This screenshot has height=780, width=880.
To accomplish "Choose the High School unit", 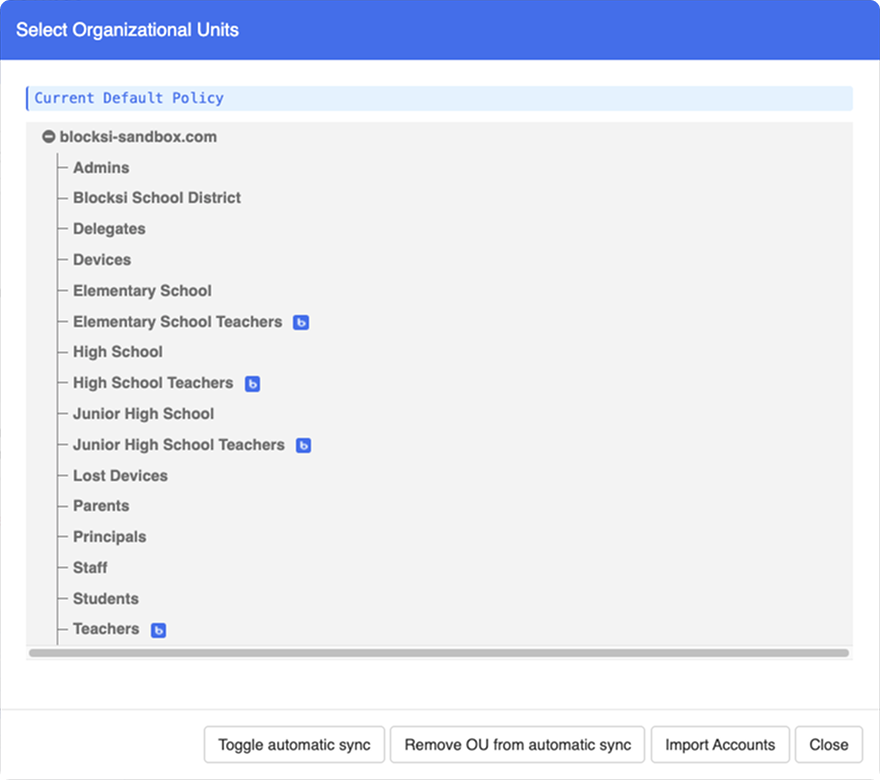I will click(x=118, y=352).
